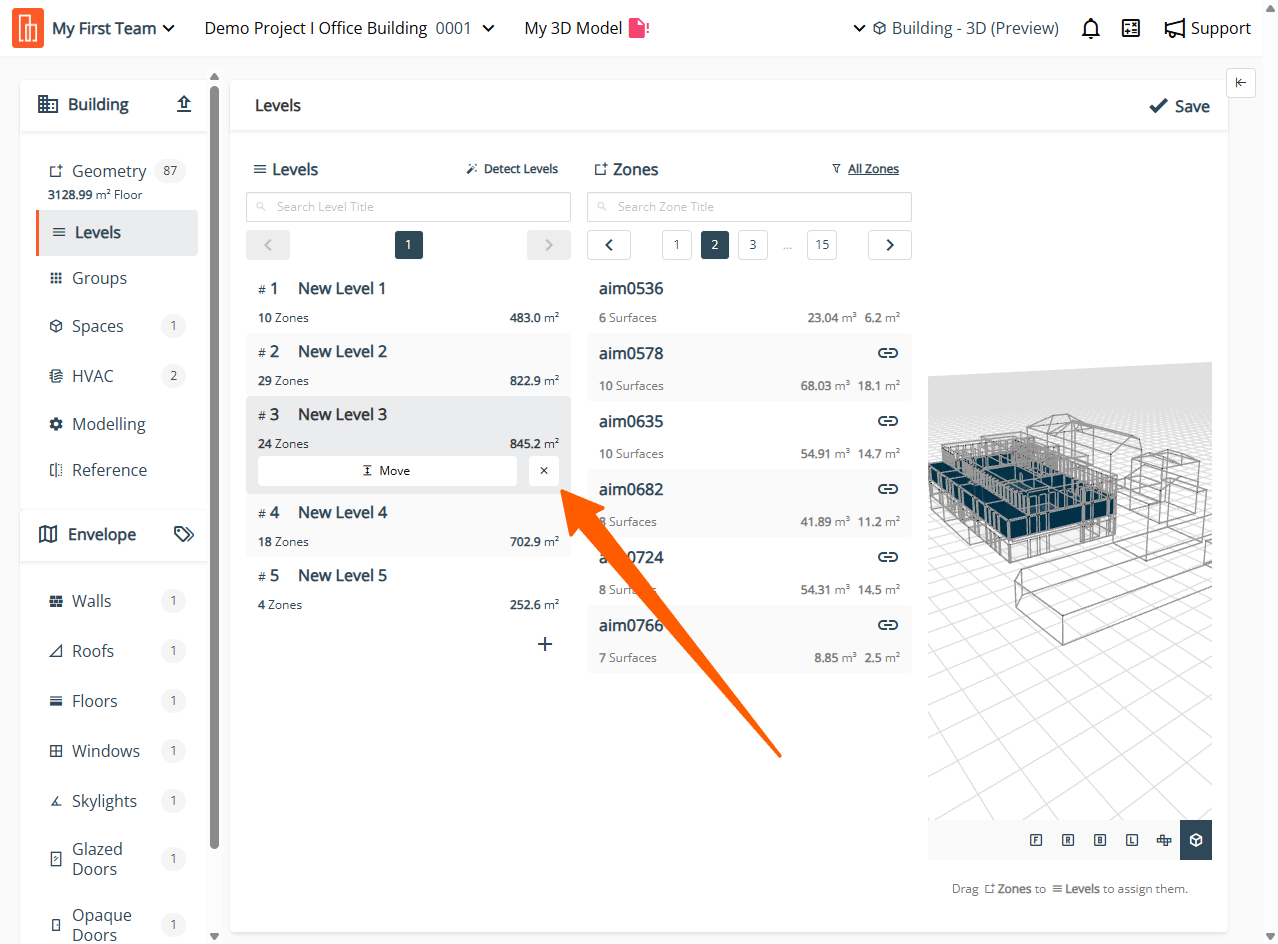Go to the HVAC sidebar item
Screen dimensions: 1278x944
coord(93,376)
